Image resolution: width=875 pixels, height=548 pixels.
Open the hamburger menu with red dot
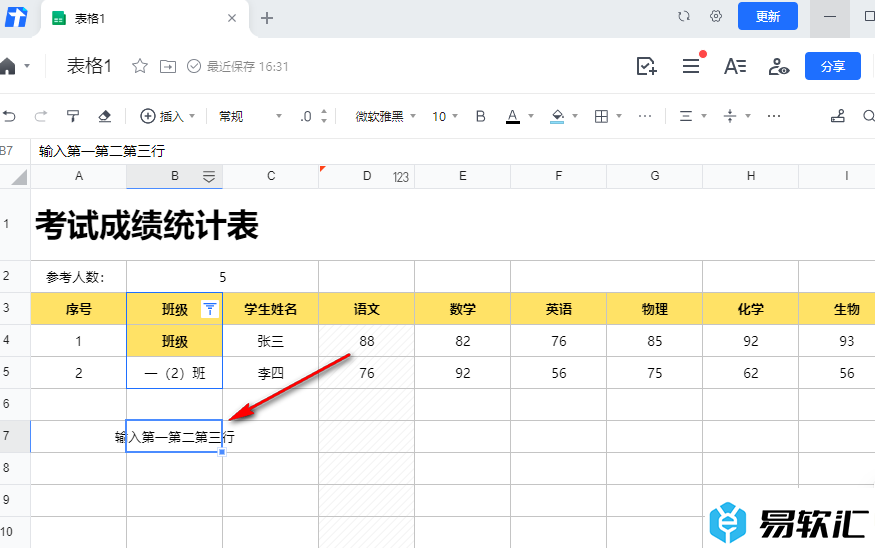(x=691, y=66)
